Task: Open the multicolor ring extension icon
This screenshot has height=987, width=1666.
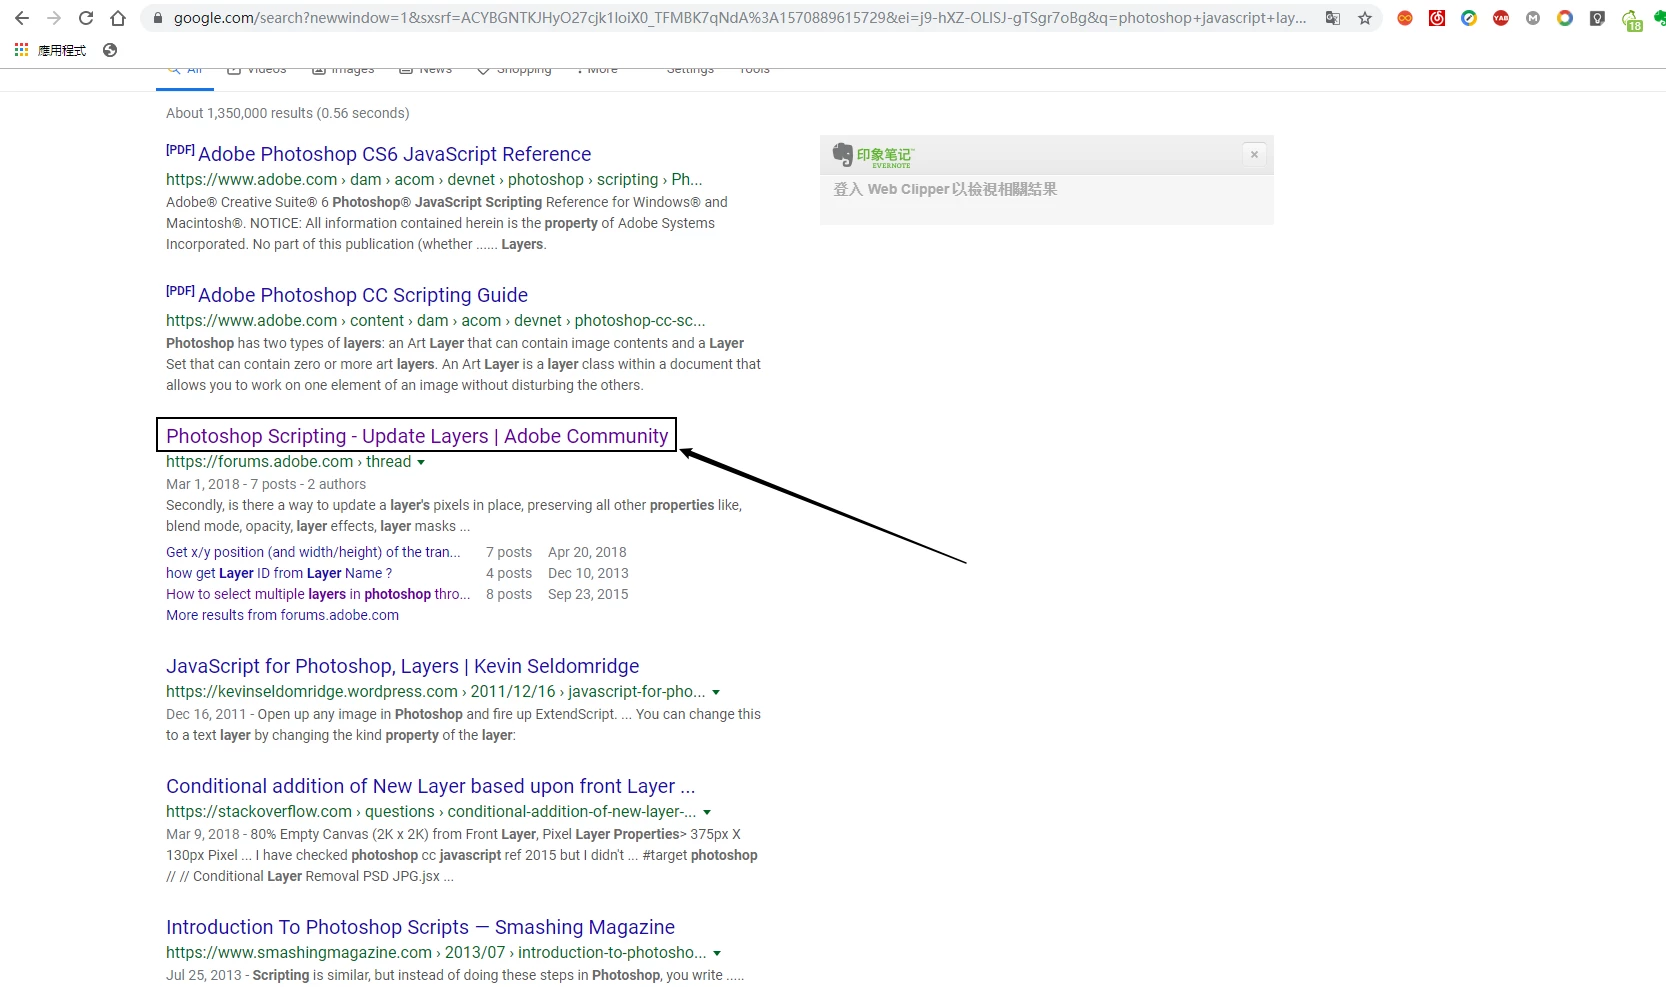Action: click(1565, 18)
